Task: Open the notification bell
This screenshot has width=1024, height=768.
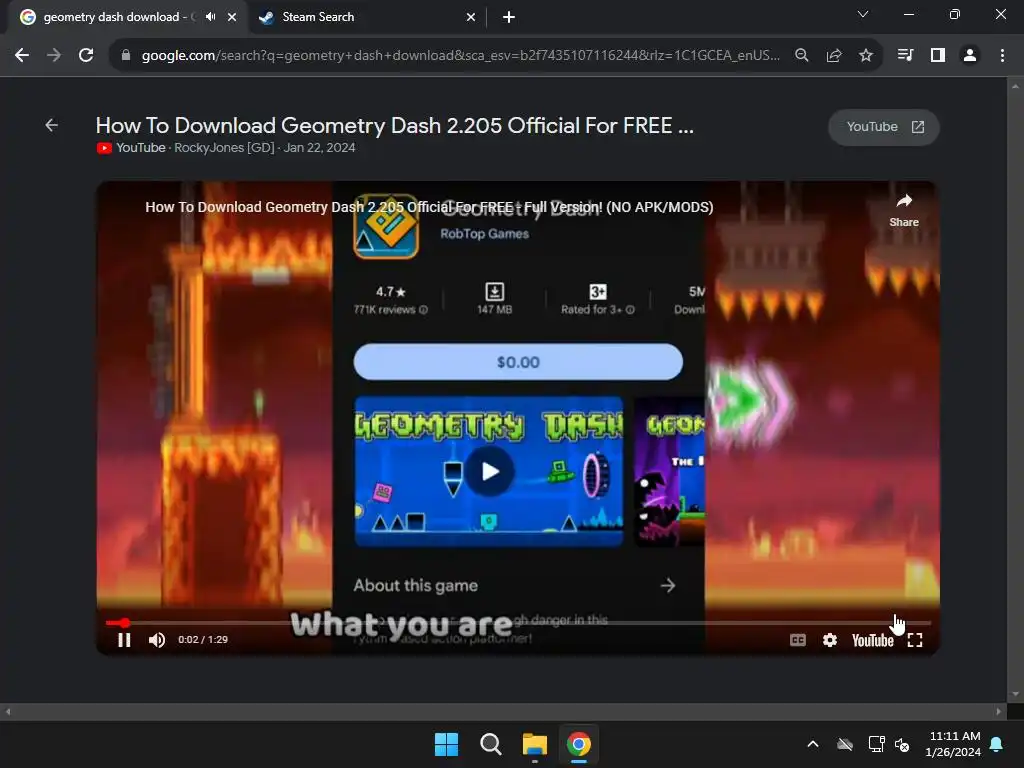Action: pos(997,744)
